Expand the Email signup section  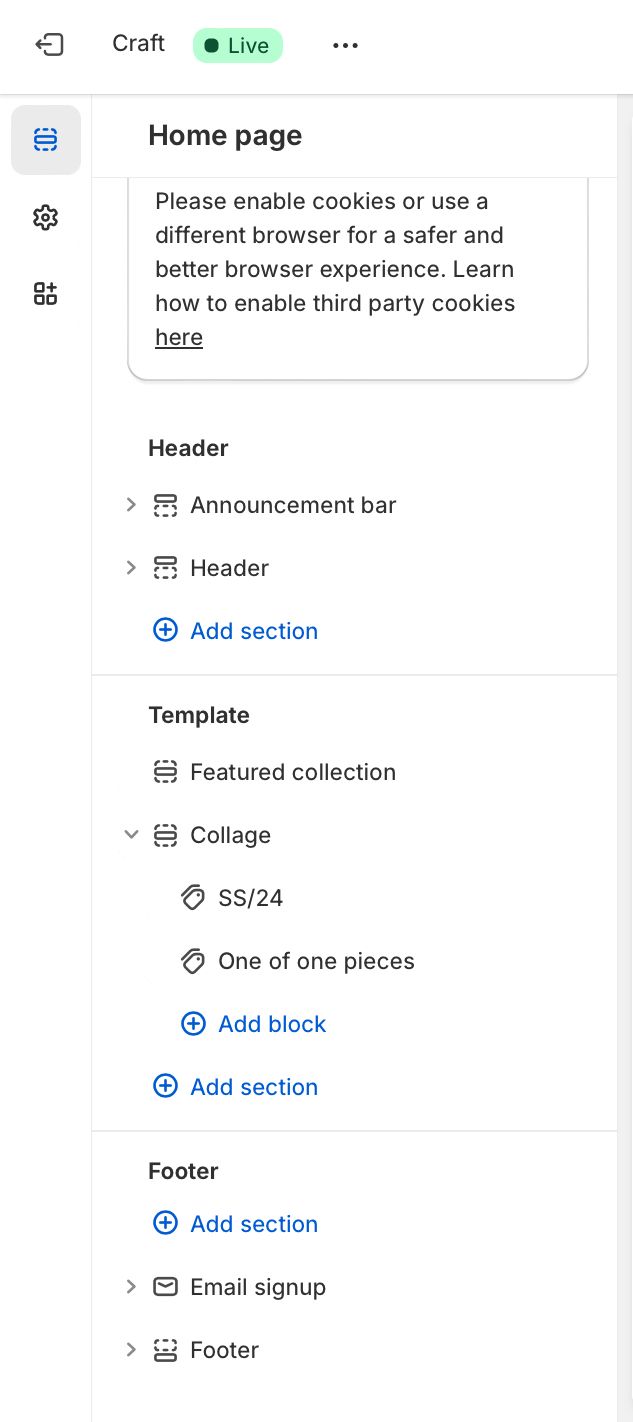click(x=131, y=1287)
